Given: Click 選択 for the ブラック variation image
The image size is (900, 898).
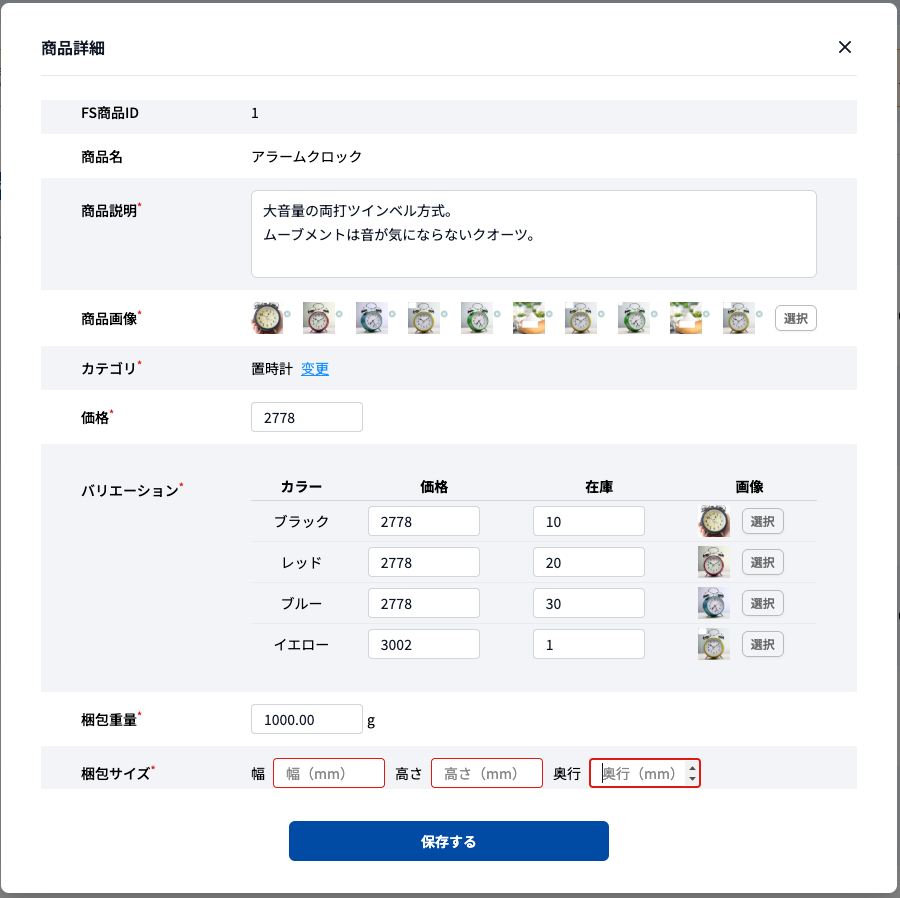Looking at the screenshot, I should click(x=763, y=521).
